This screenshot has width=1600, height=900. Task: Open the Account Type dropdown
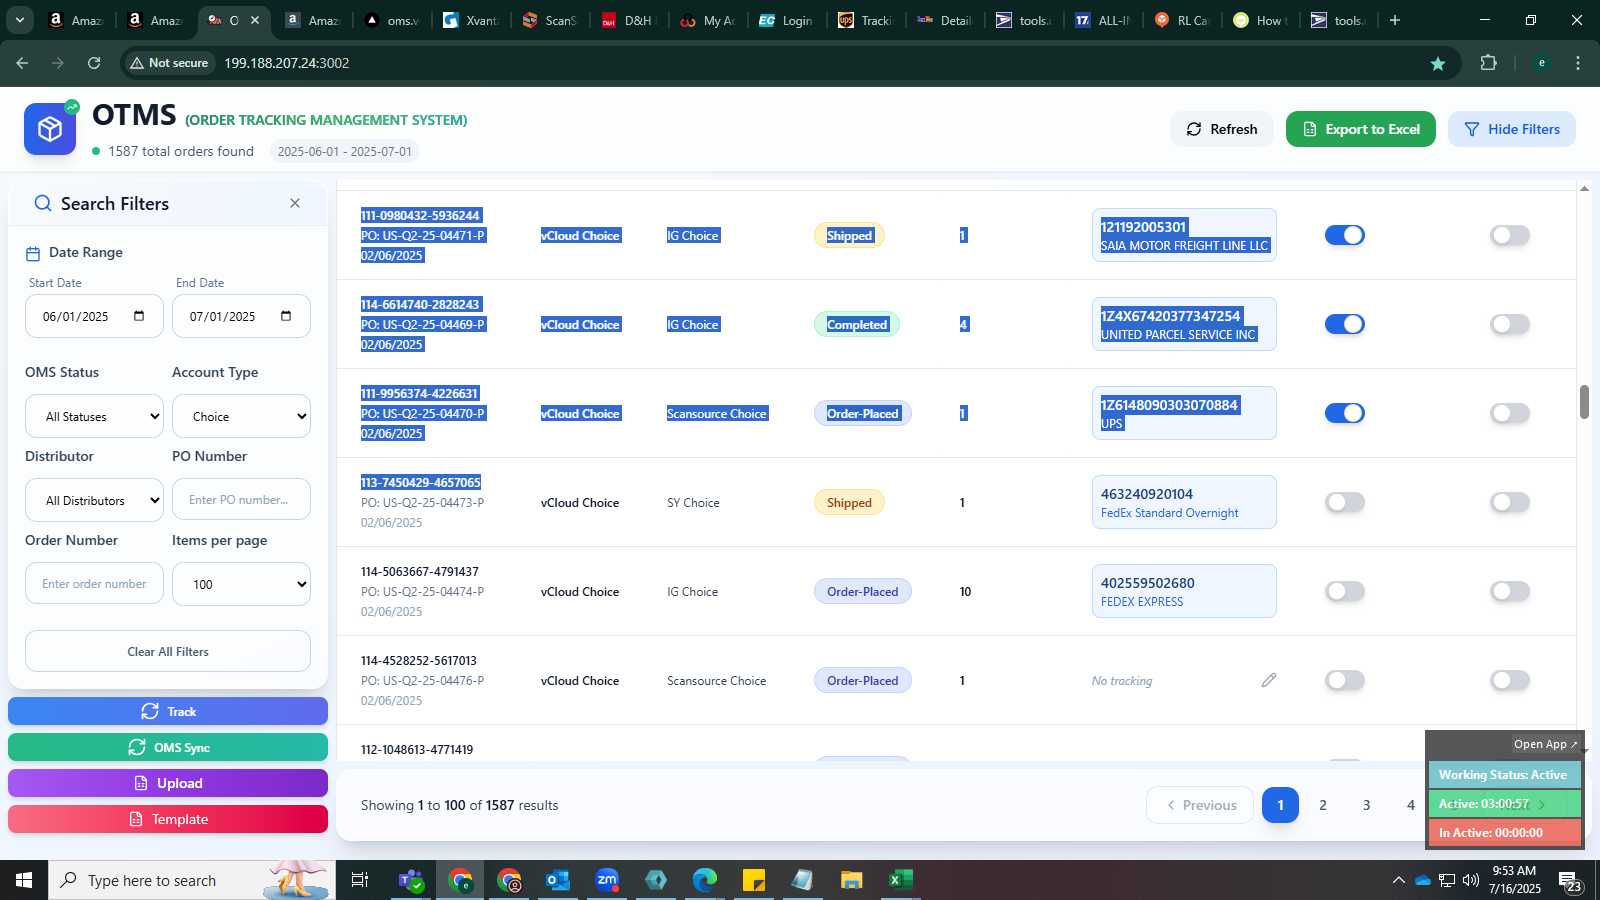pyautogui.click(x=241, y=416)
